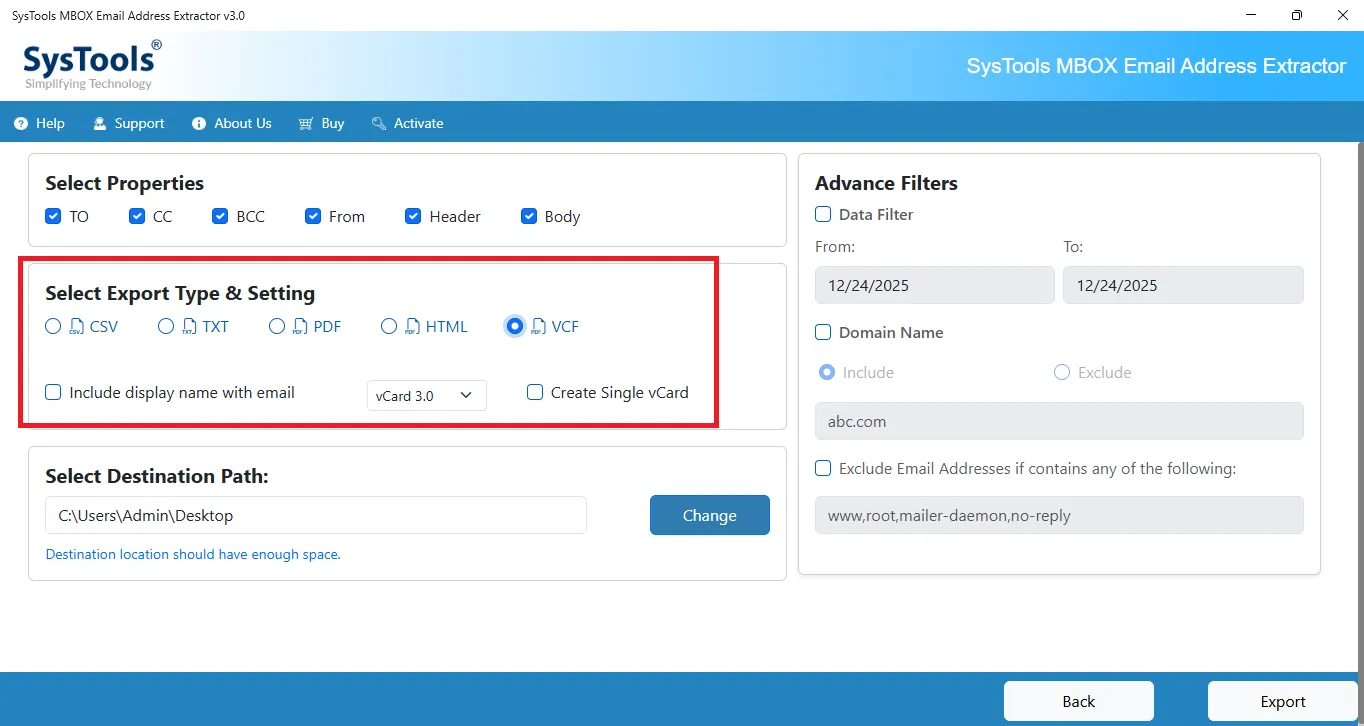The width and height of the screenshot is (1364, 726).
Task: Click the abc.com domain name field
Action: point(1059,421)
